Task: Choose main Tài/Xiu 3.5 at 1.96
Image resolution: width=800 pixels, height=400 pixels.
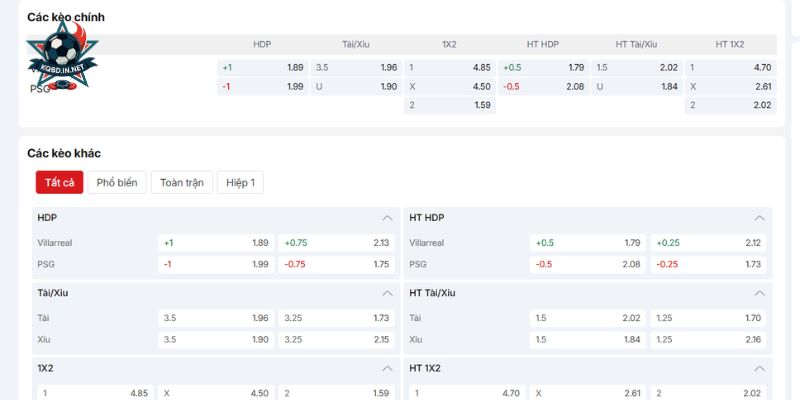Action: [356, 68]
